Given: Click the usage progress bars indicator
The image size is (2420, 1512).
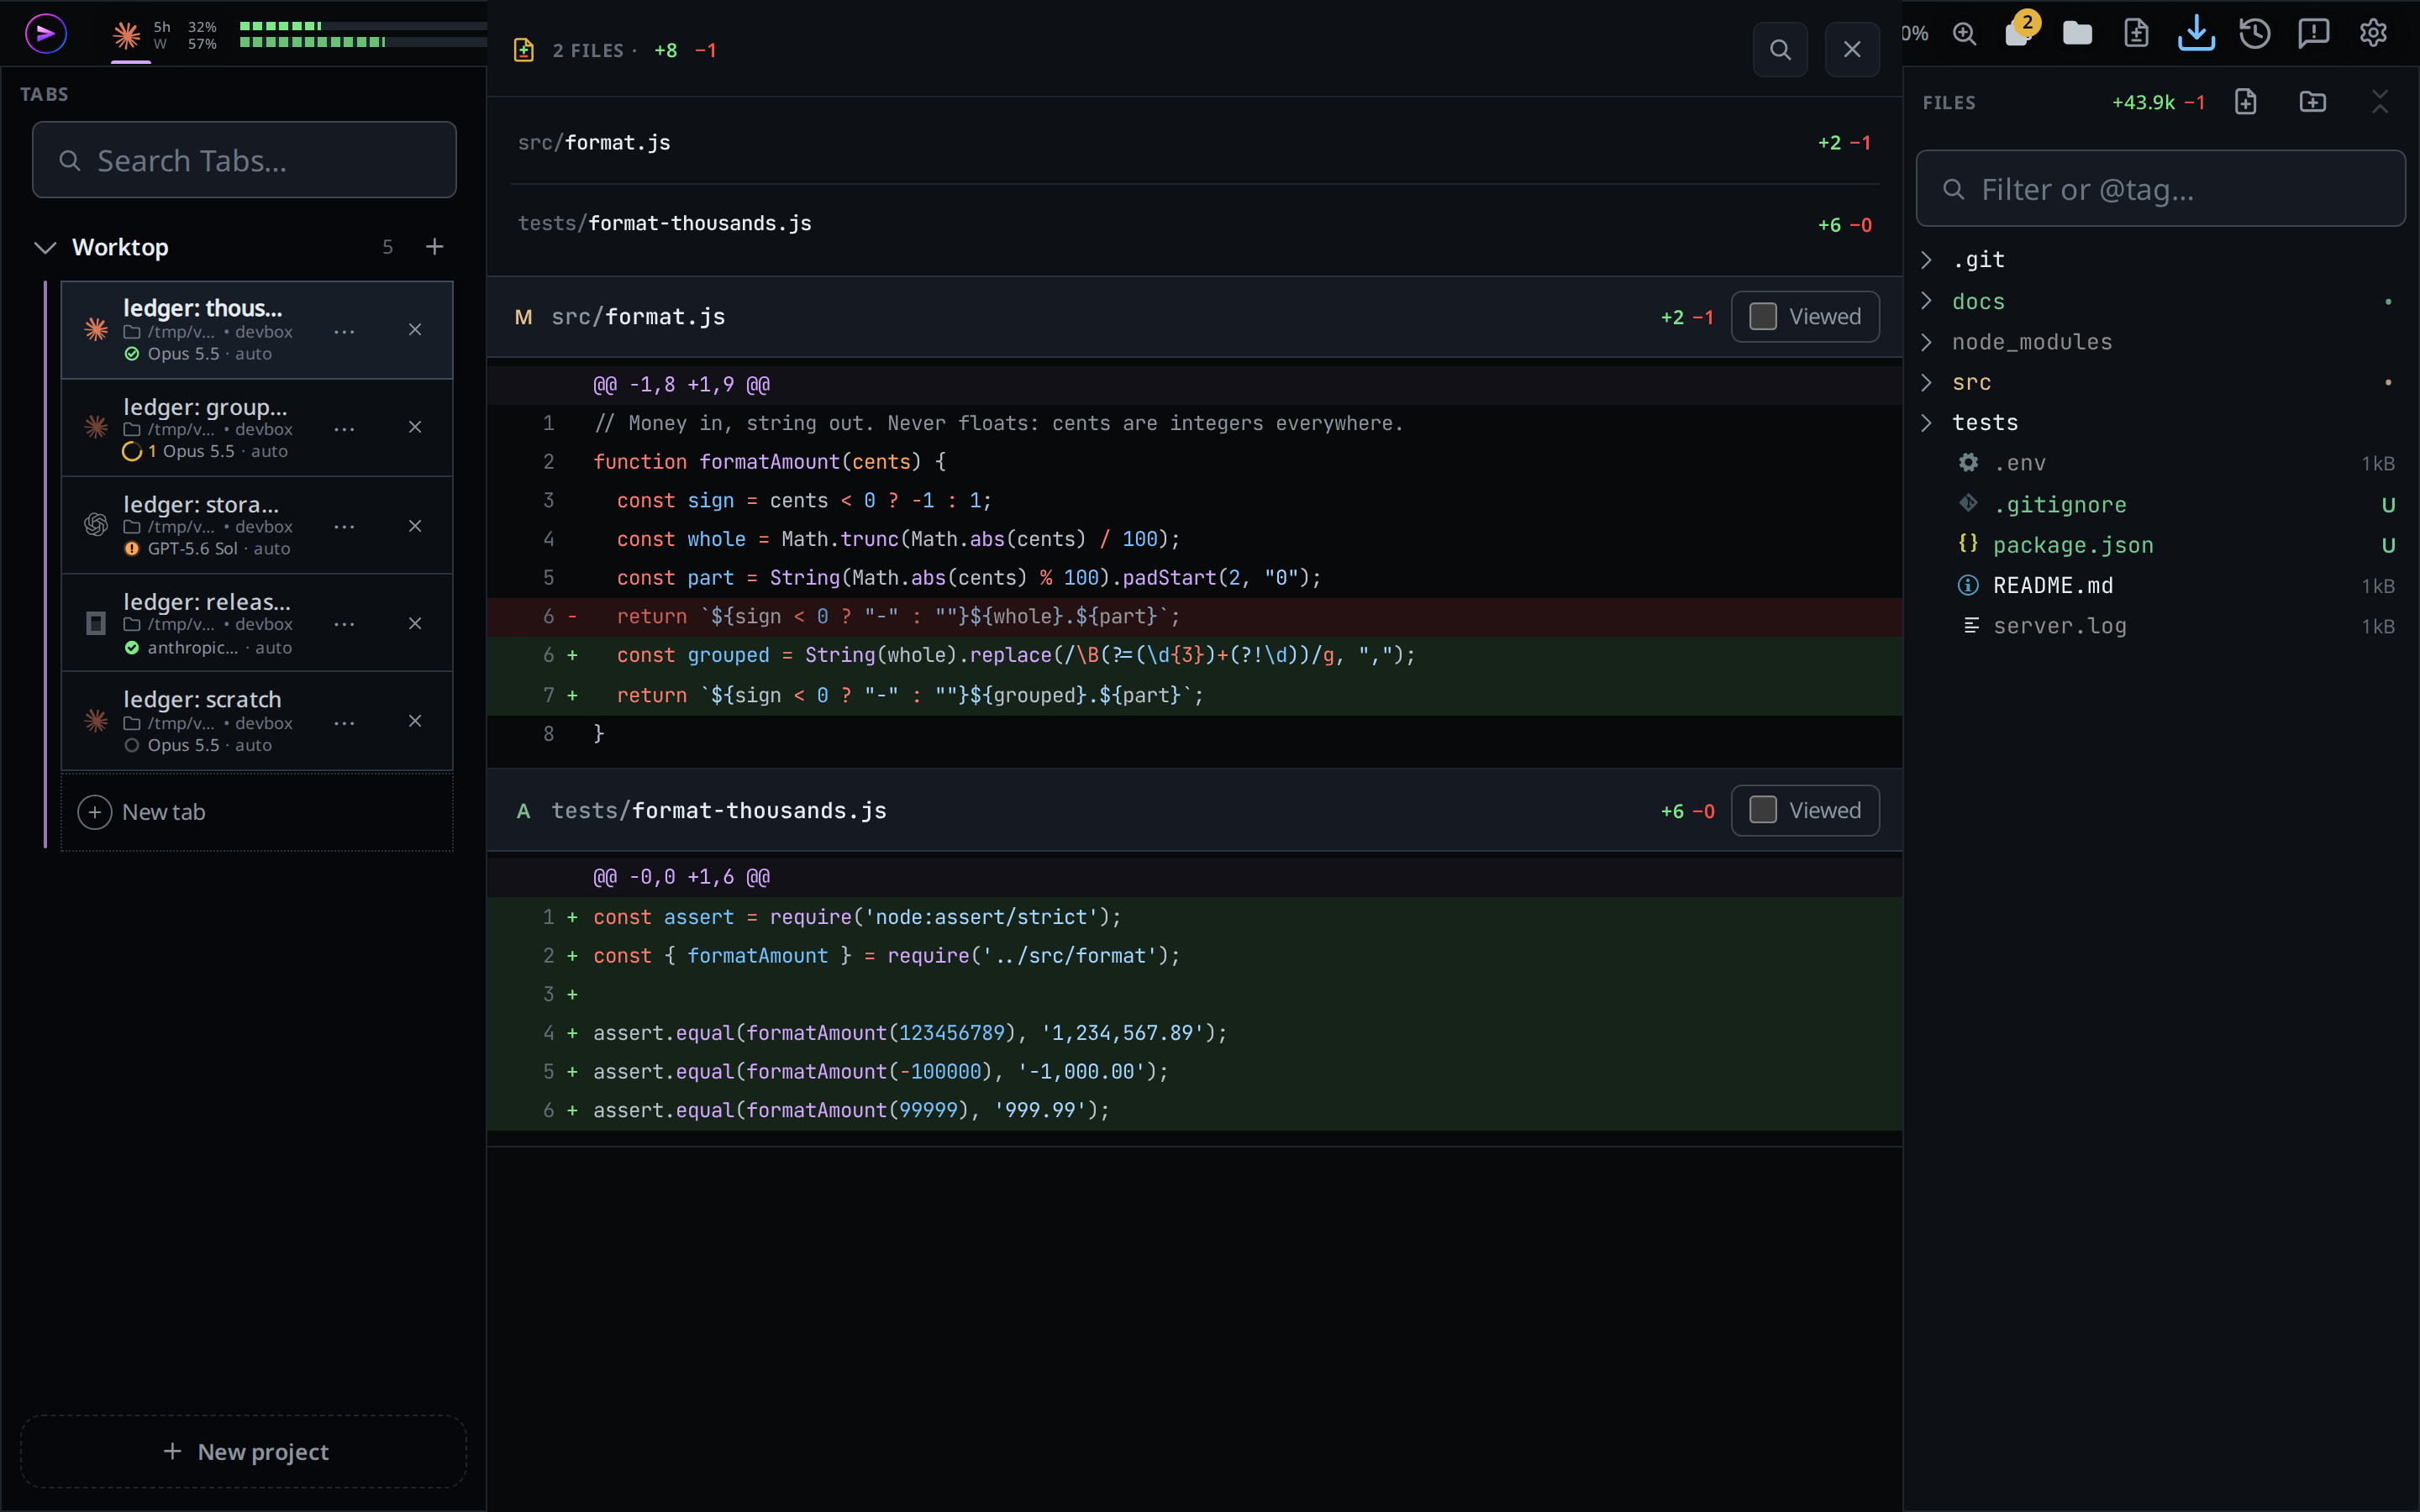Looking at the screenshot, I should pyautogui.click(x=363, y=34).
